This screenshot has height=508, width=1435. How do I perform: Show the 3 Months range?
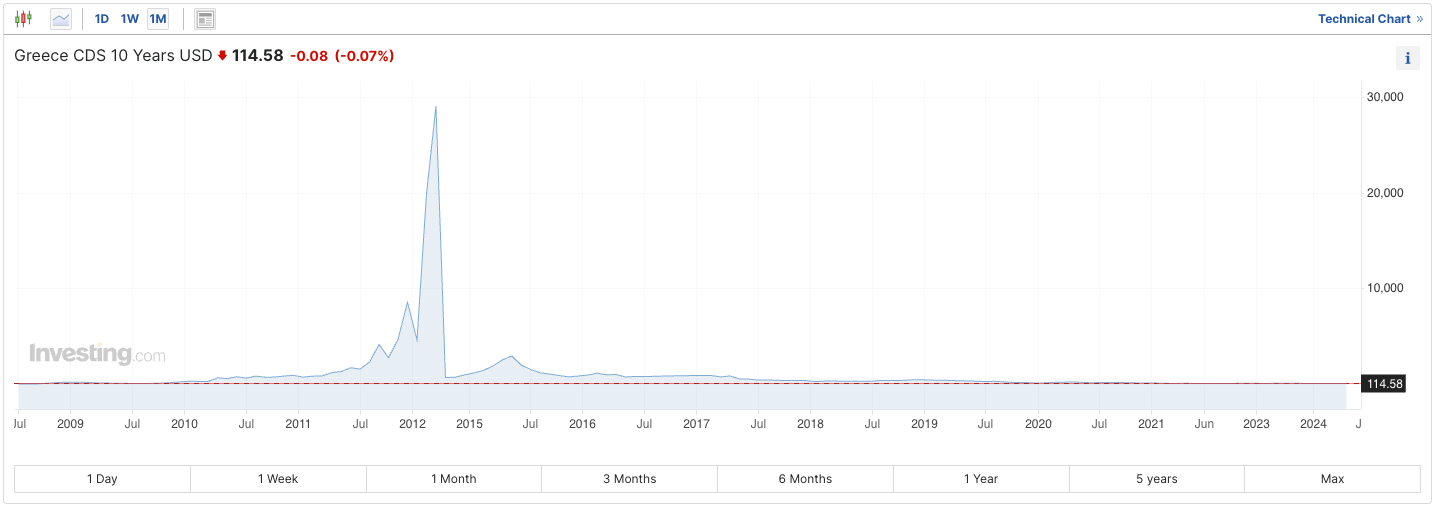tap(629, 479)
